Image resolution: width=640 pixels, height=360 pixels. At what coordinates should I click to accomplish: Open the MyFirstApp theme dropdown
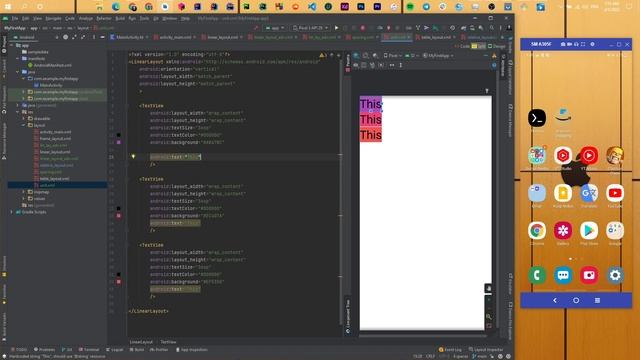pos(438,56)
